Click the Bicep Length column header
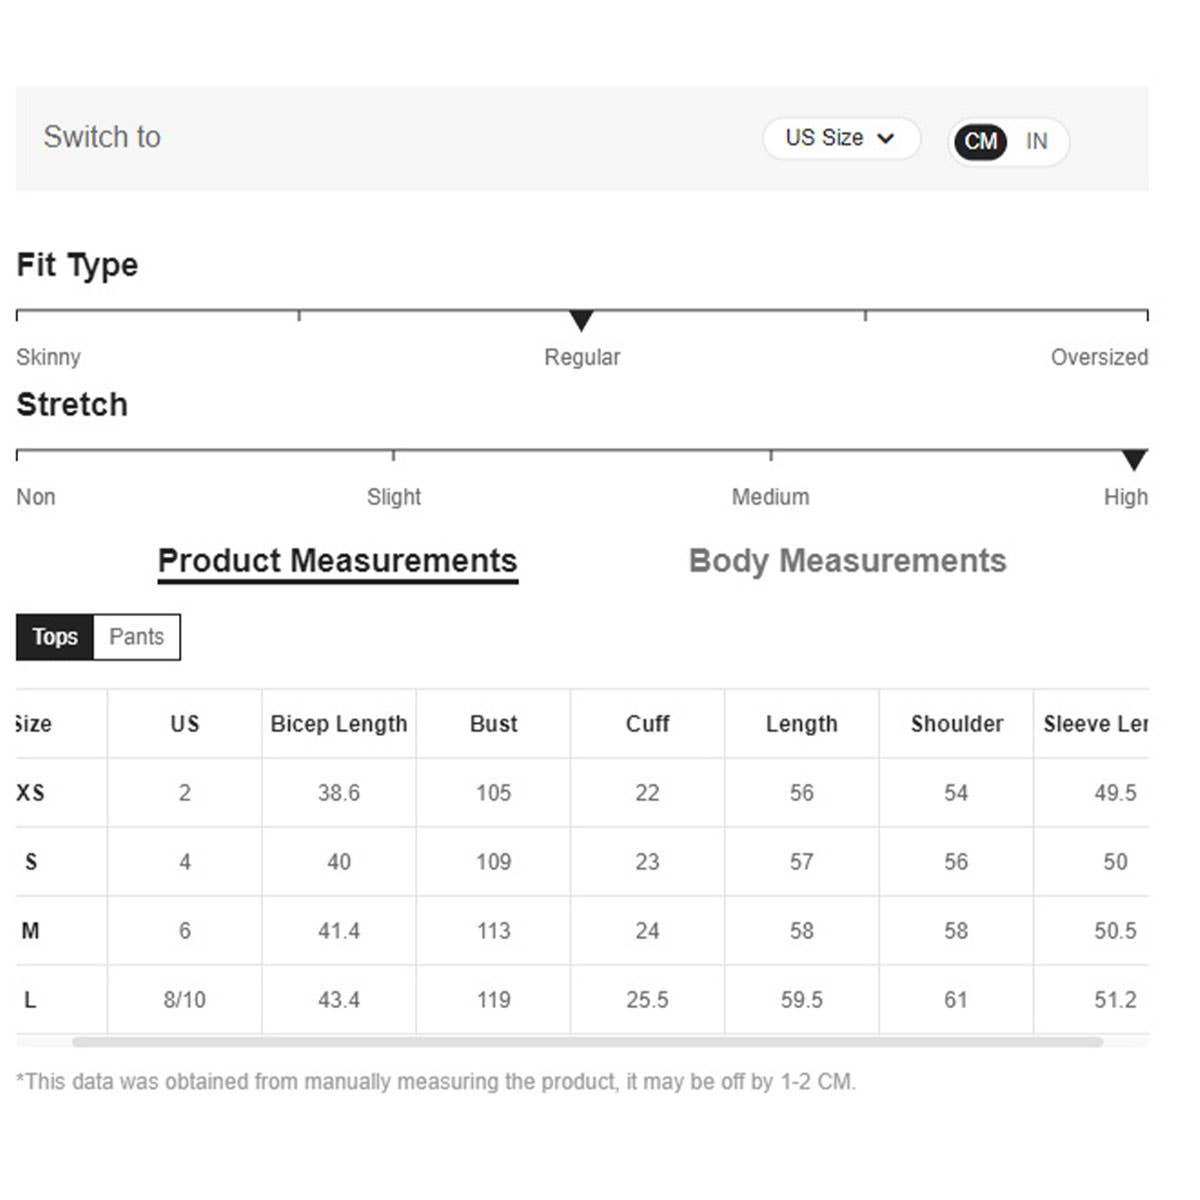This screenshot has height=1200, width=1200. pos(339,724)
